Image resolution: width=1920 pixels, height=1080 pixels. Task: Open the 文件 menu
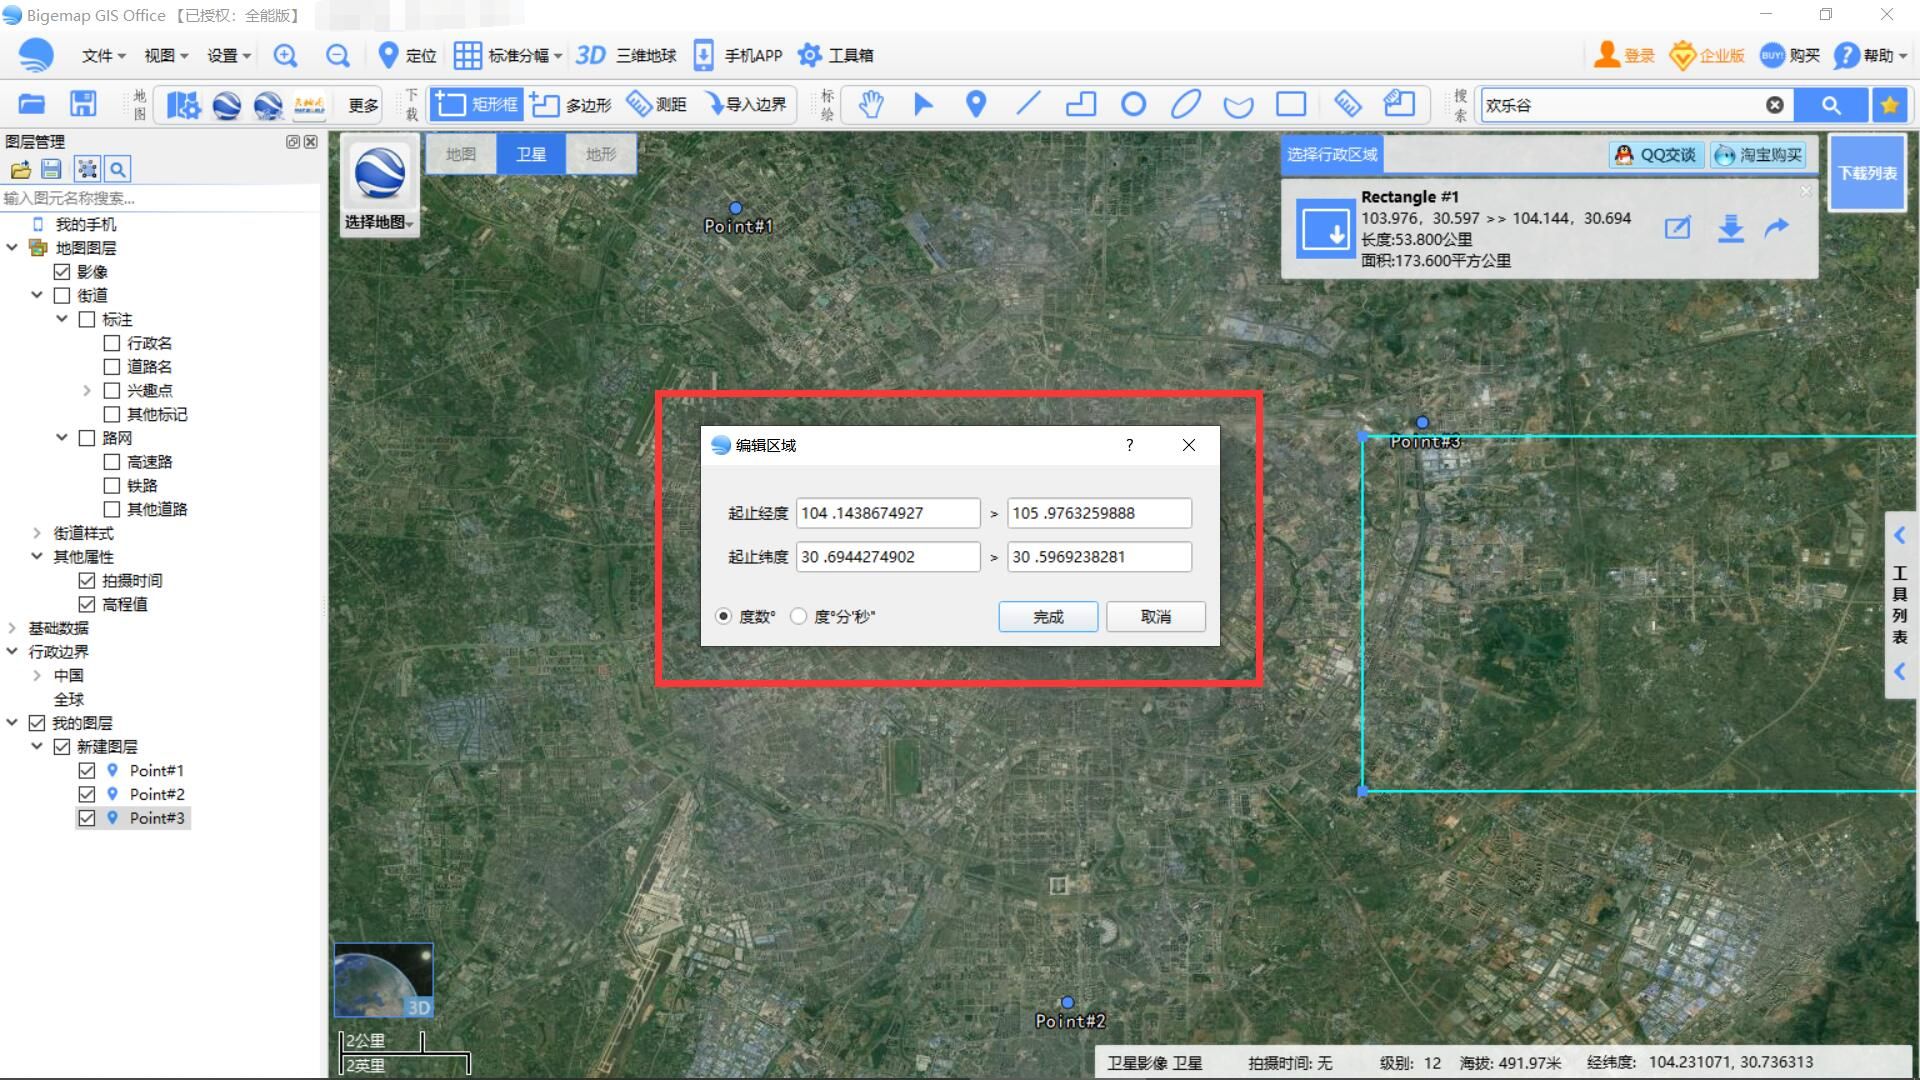click(x=103, y=56)
